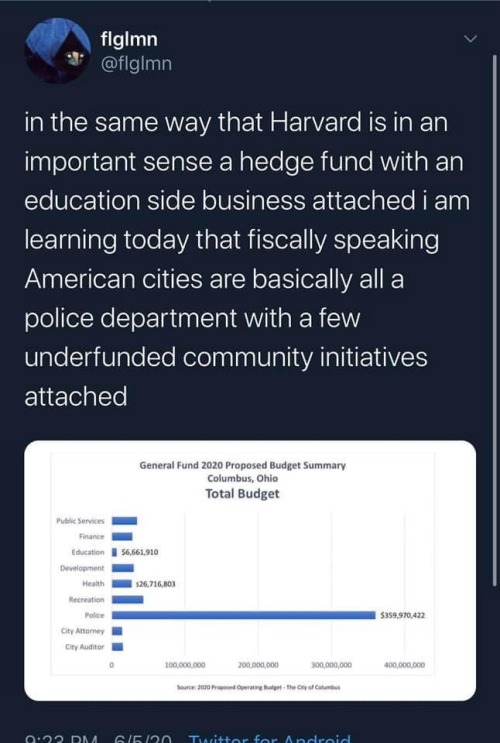
Task: Click the $6,661,910 education value label
Action: click(x=140, y=552)
